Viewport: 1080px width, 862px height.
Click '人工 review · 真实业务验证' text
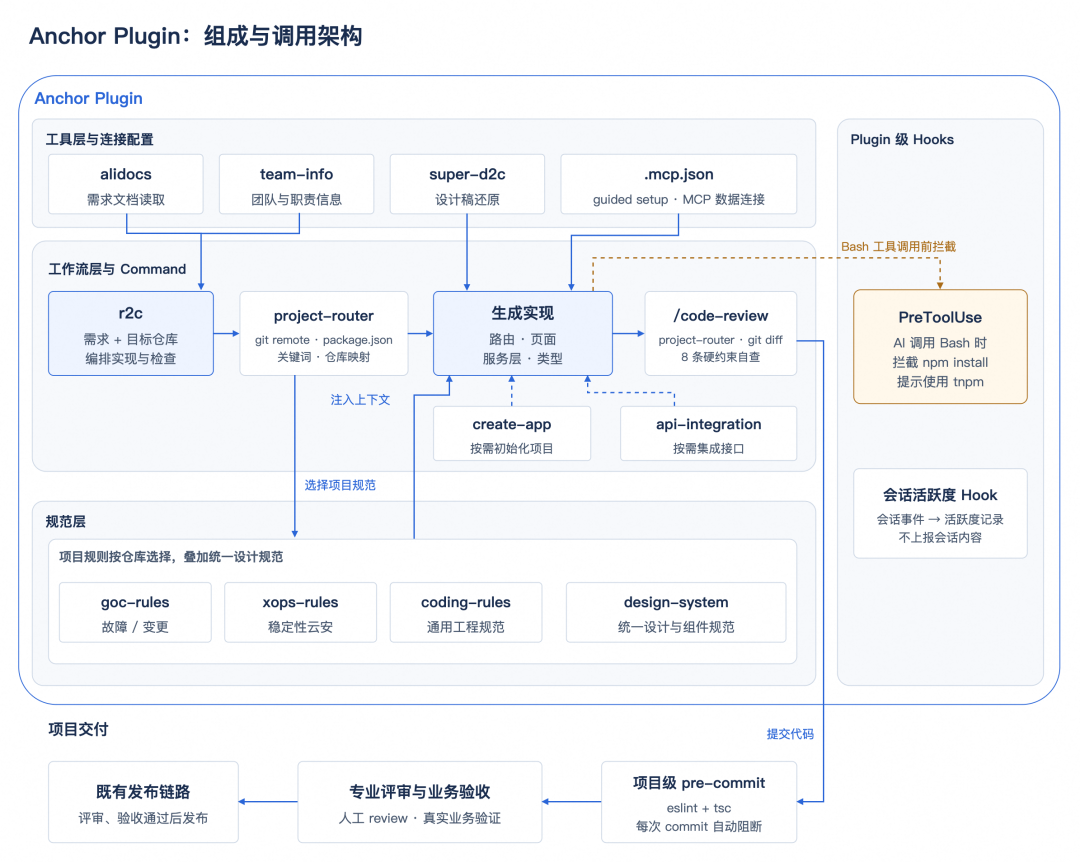coord(419,818)
